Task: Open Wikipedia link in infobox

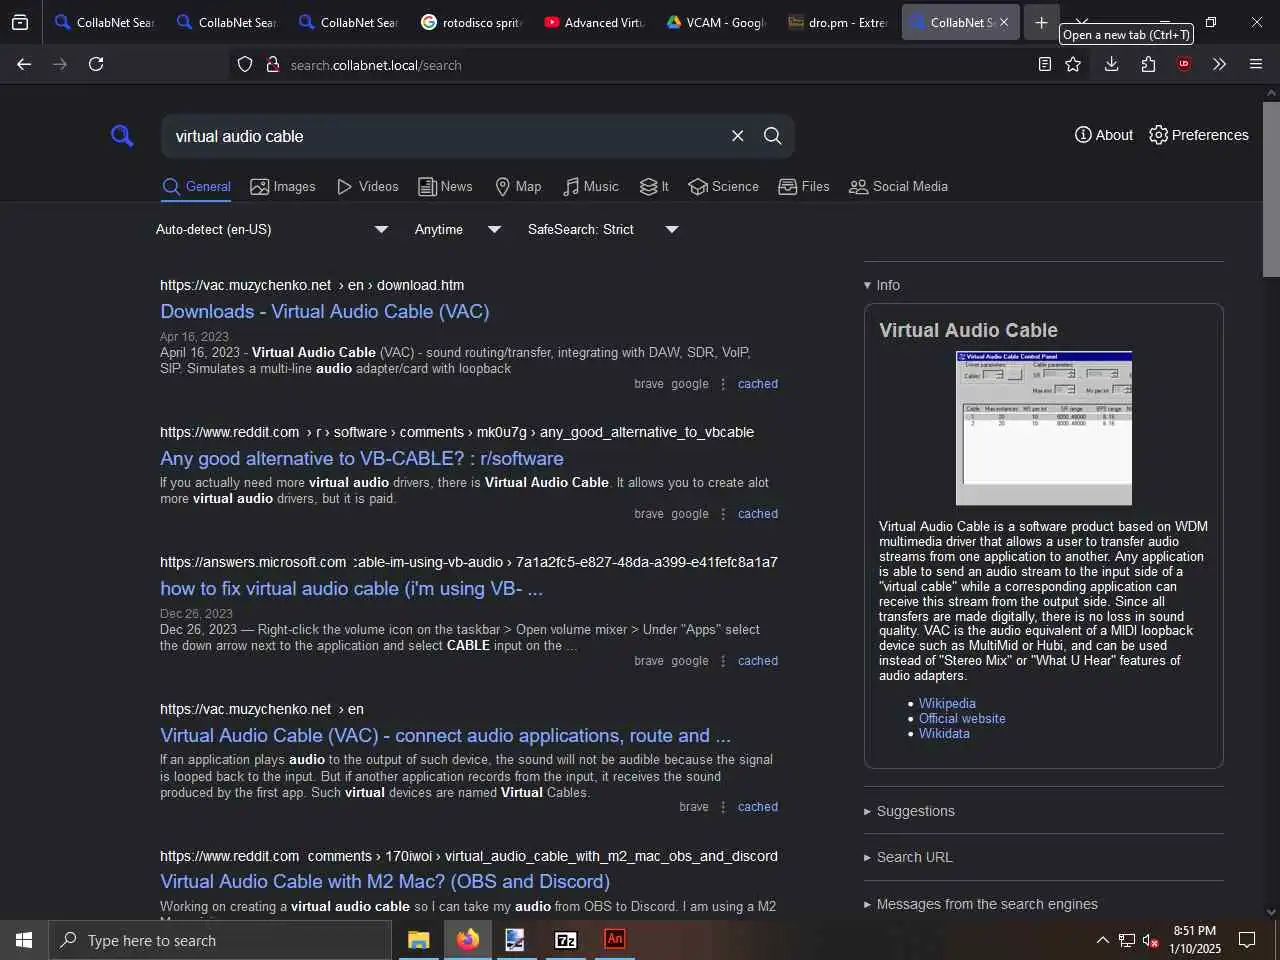Action: tap(947, 703)
